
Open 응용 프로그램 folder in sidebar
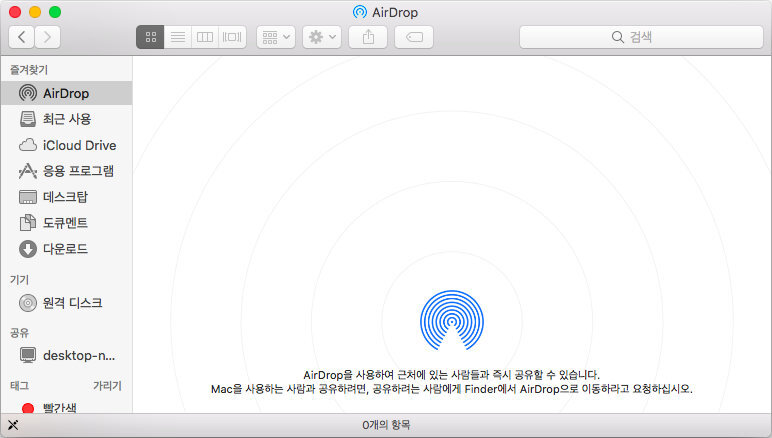click(x=66, y=171)
